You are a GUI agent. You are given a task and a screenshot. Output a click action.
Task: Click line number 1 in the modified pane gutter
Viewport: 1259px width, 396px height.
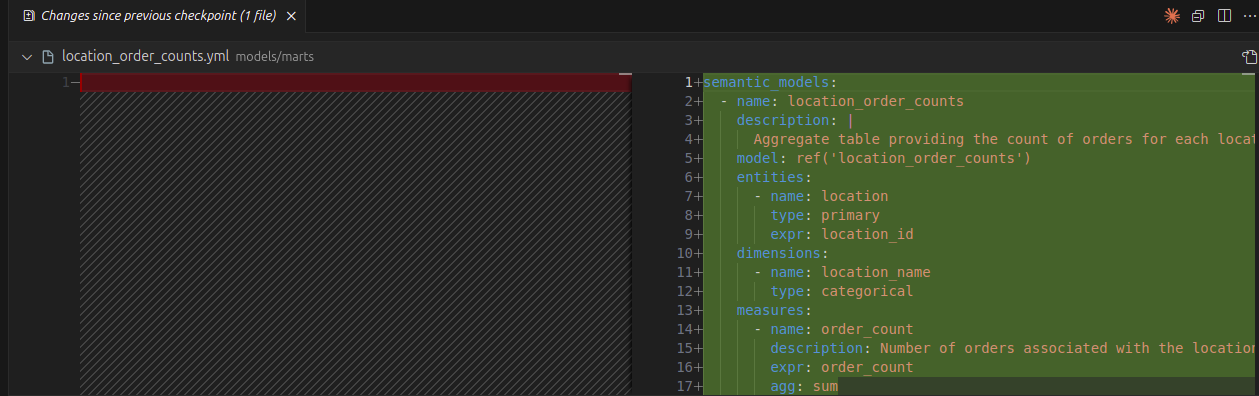[x=688, y=82]
